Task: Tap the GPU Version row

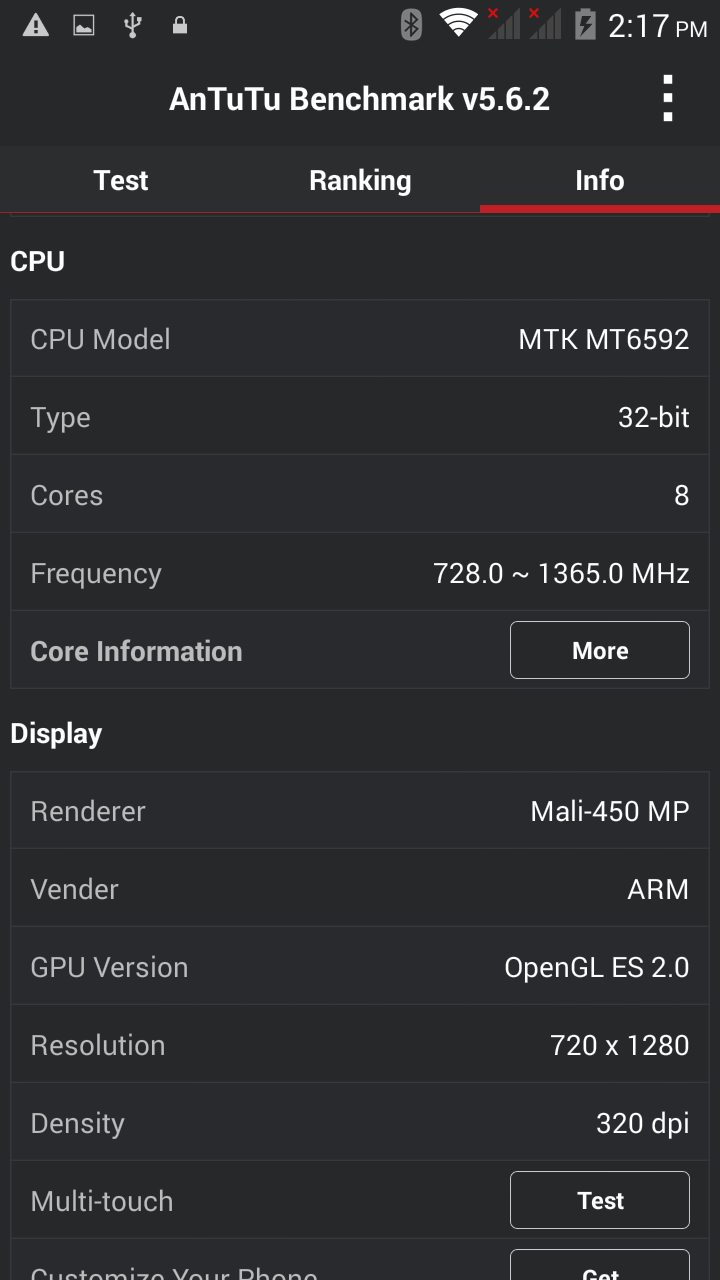Action: coord(360,967)
